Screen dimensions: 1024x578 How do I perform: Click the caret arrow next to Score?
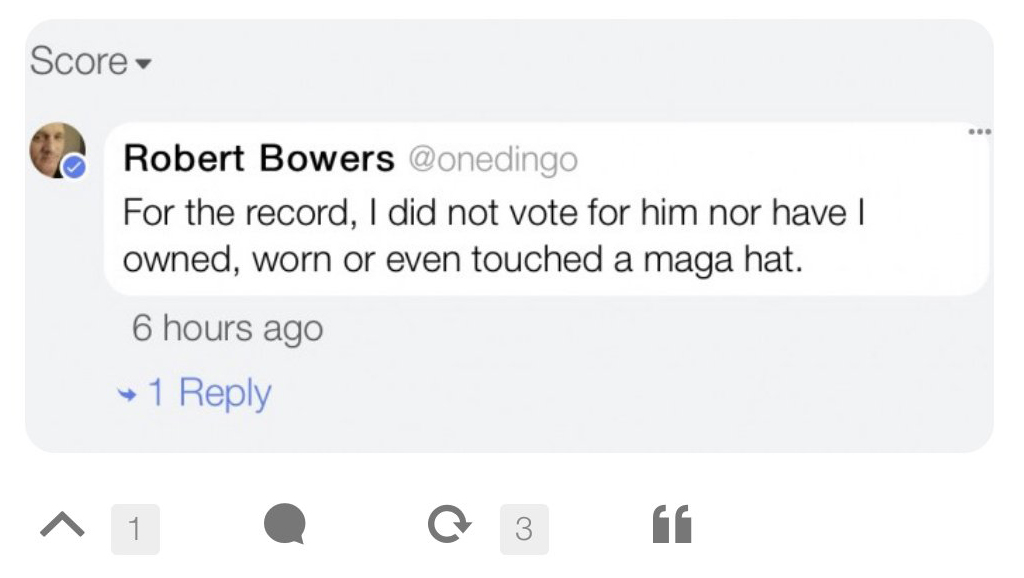point(143,64)
